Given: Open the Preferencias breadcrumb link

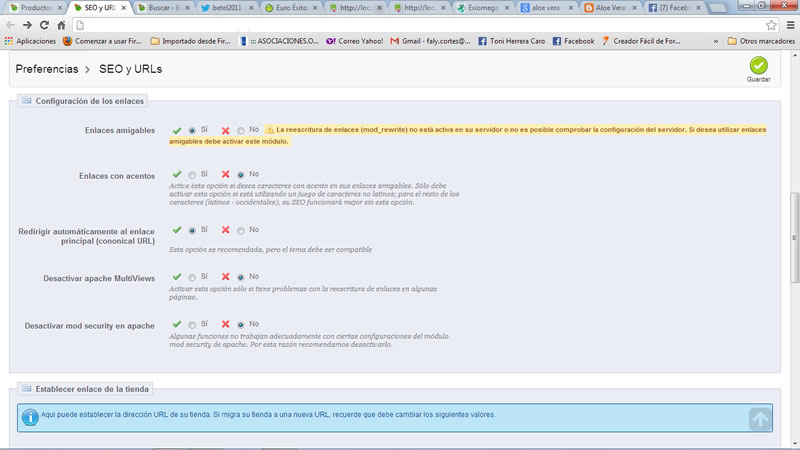Looking at the screenshot, I should [47, 69].
